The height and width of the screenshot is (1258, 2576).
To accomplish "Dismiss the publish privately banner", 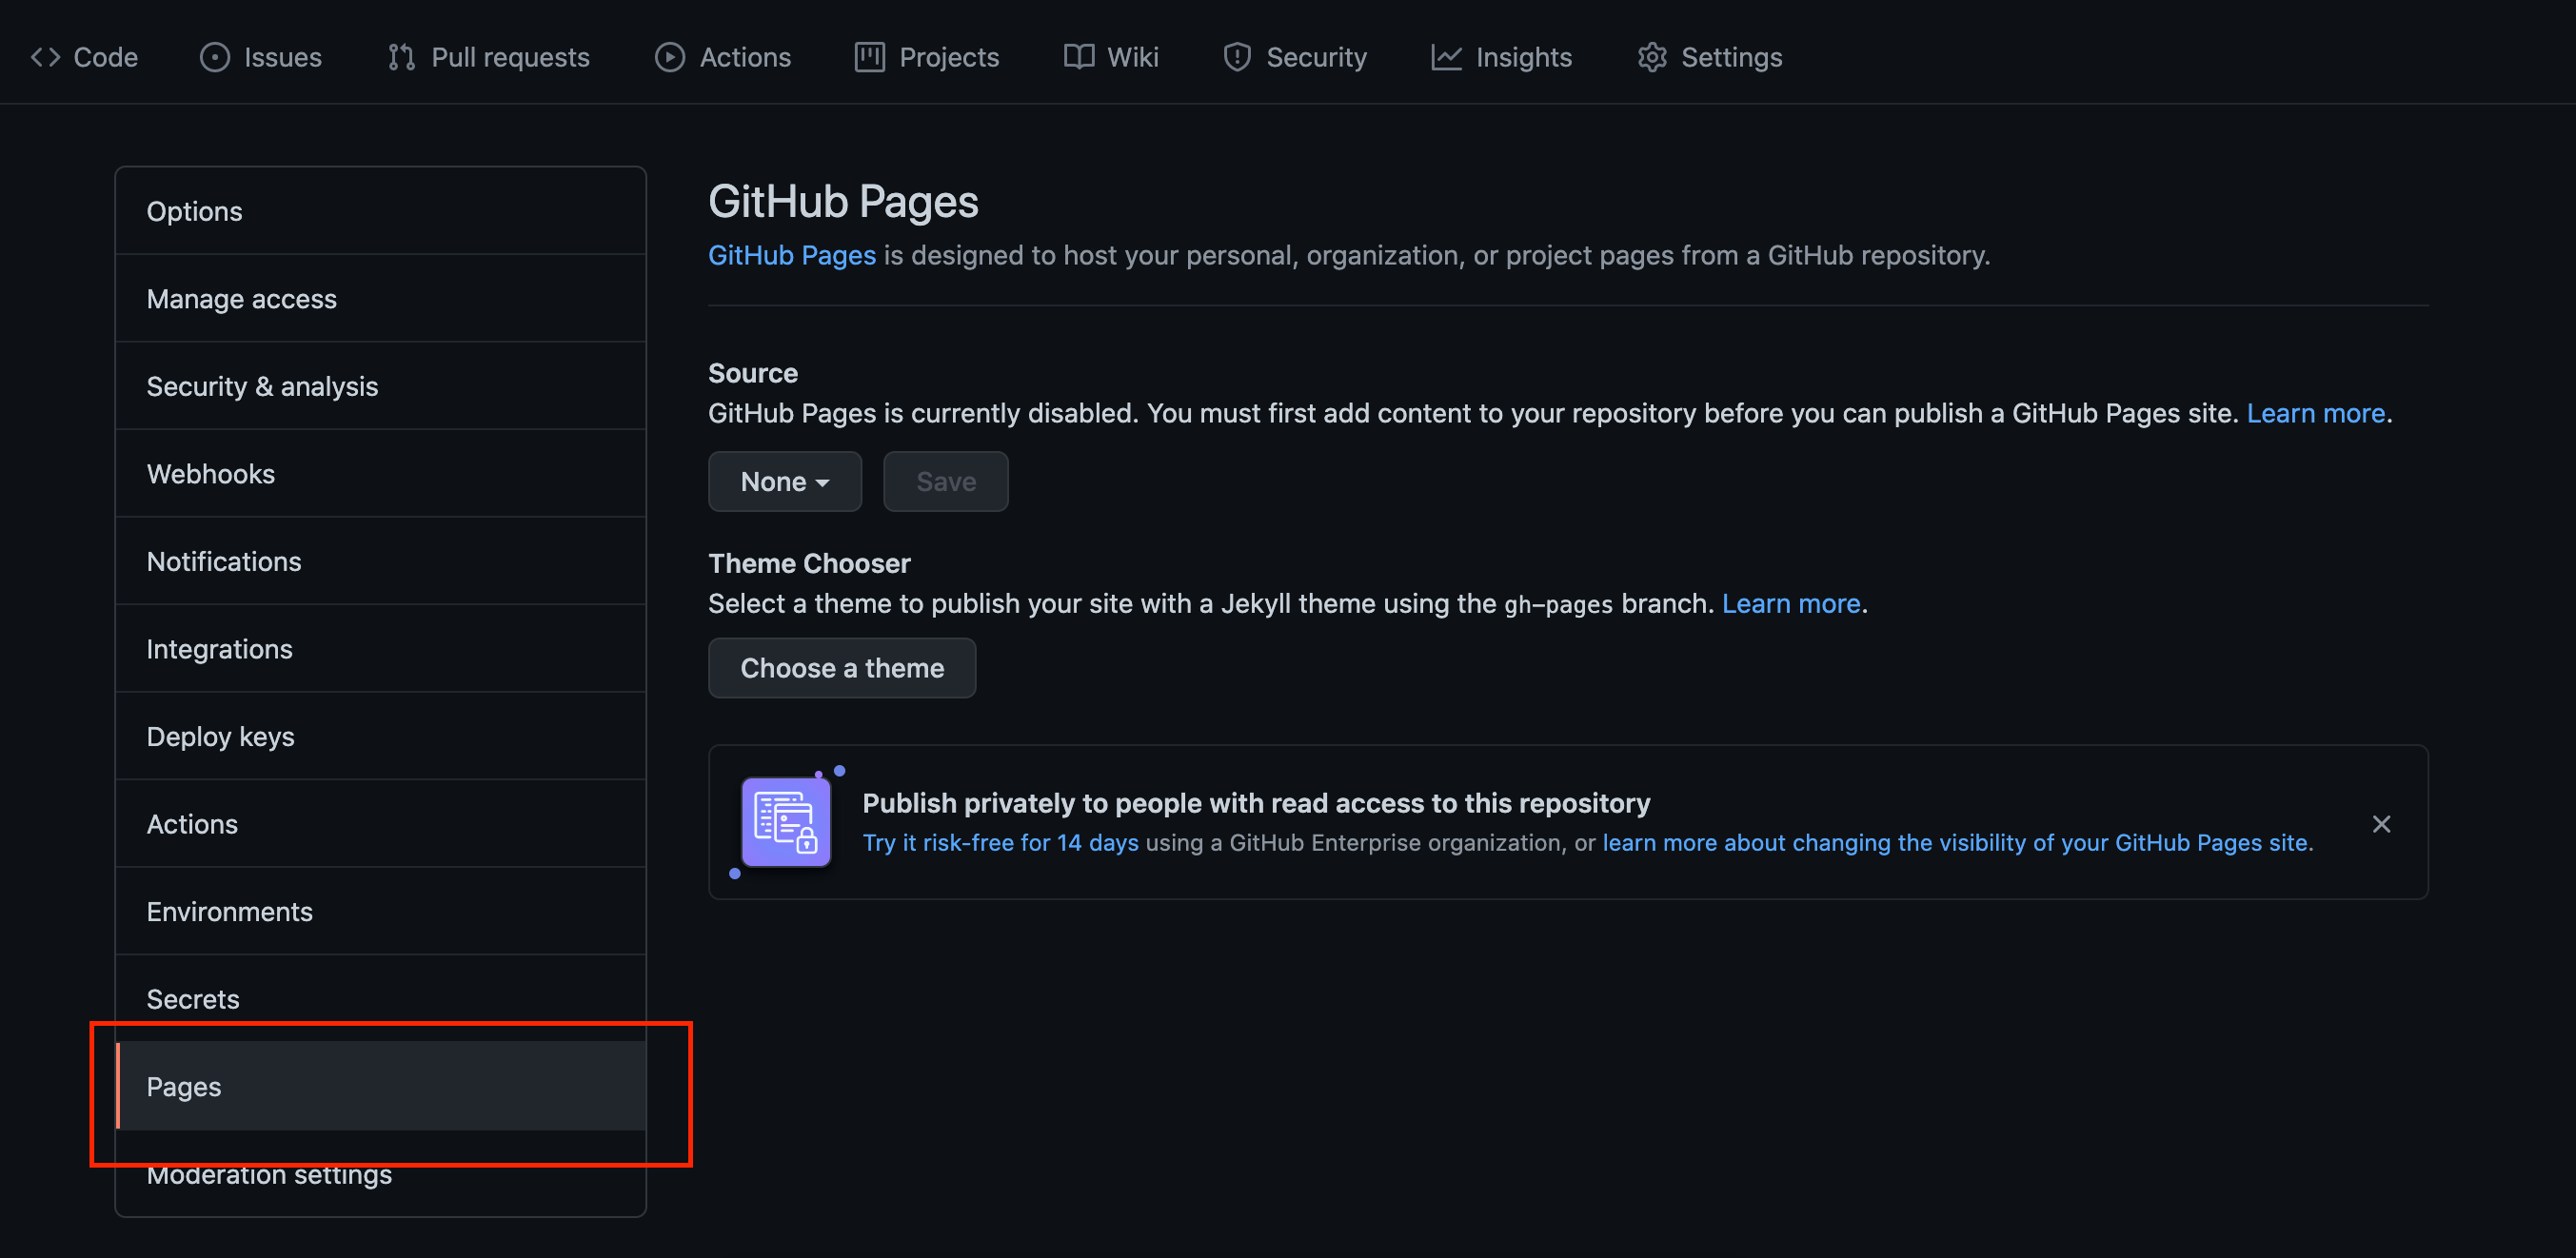I will (x=2381, y=824).
